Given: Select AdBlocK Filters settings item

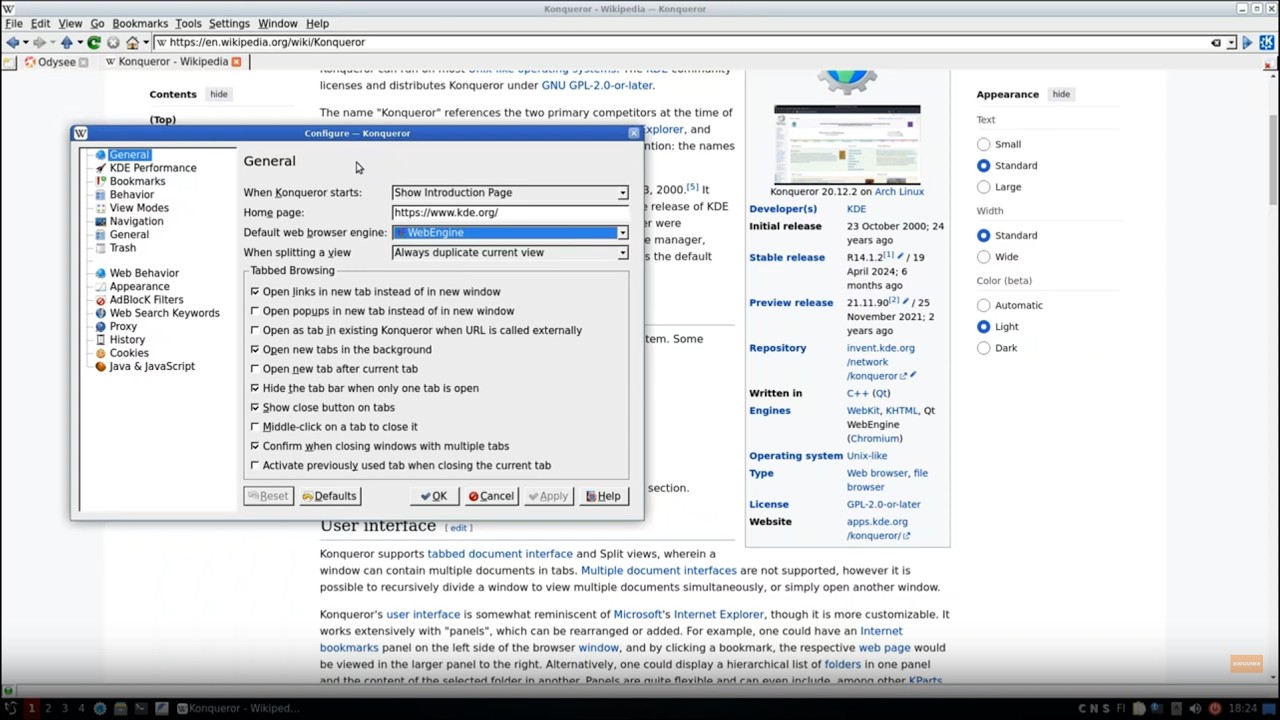Looking at the screenshot, I should click(146, 299).
